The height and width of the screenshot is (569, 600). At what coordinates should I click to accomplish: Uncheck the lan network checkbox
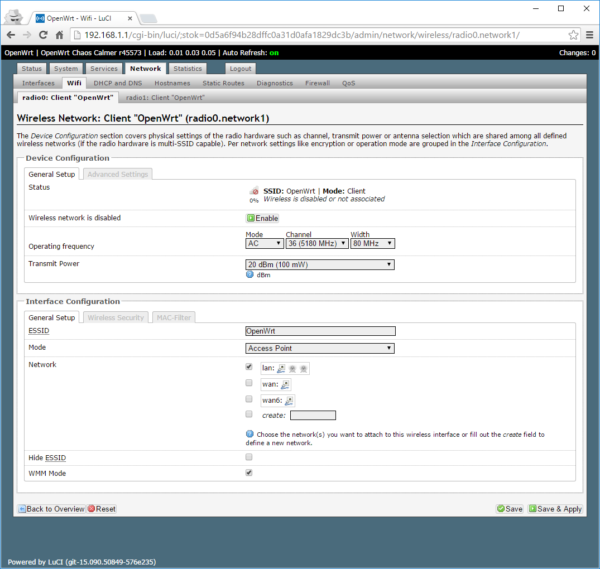[x=249, y=367]
